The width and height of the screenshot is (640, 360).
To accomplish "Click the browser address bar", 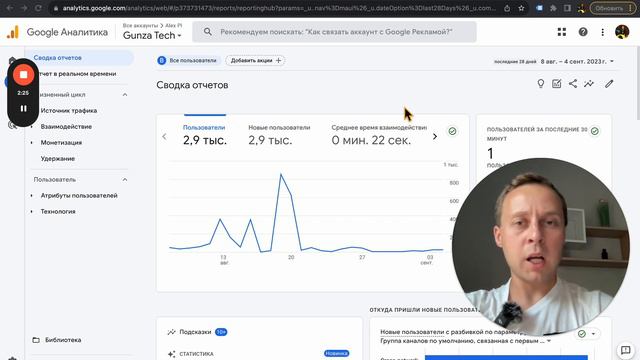I will 279,8.
